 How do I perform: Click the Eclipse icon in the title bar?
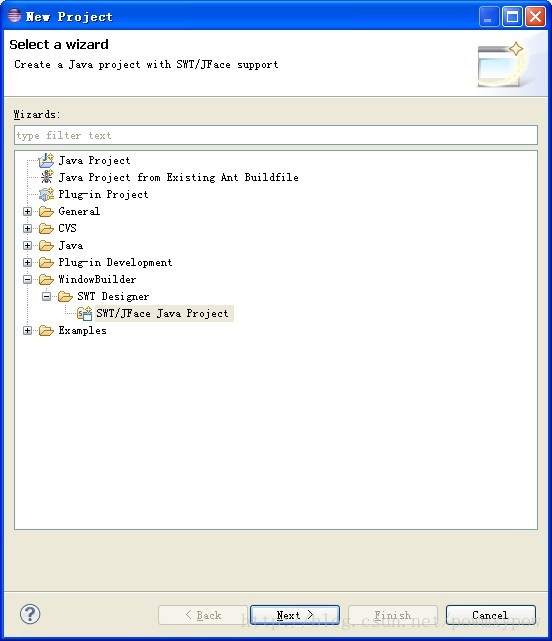click(x=14, y=16)
